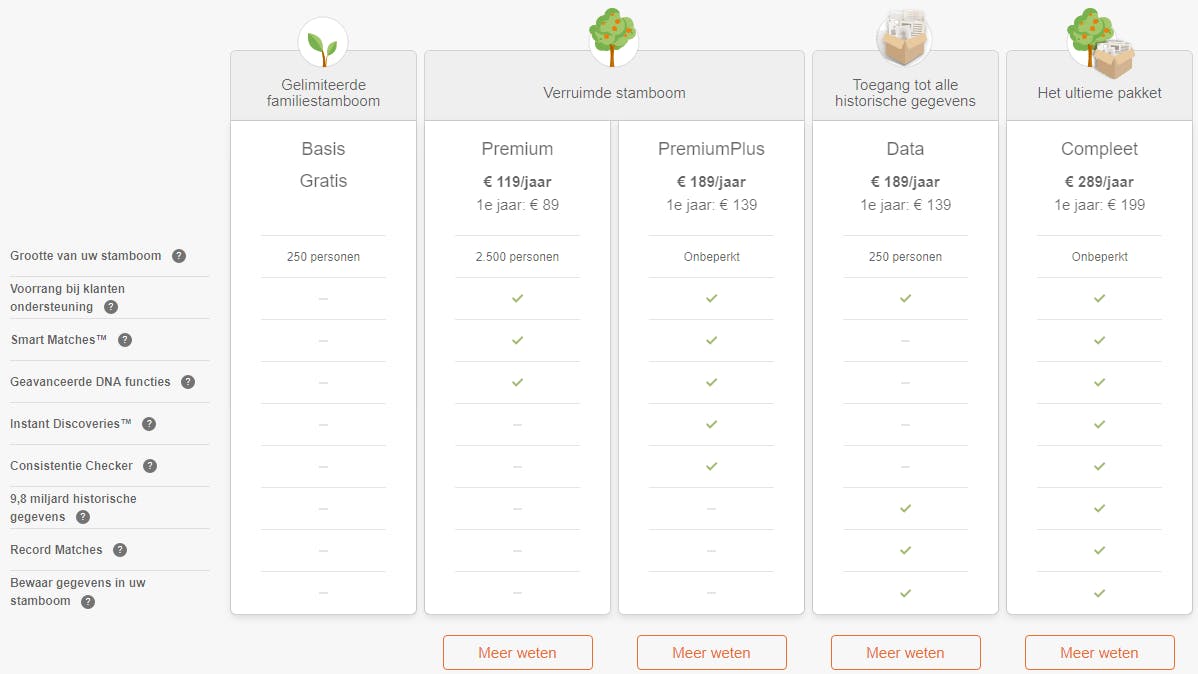Screen dimensions: 1198x674
Task: Click Instant Discoveries help icon
Action: click(149, 424)
